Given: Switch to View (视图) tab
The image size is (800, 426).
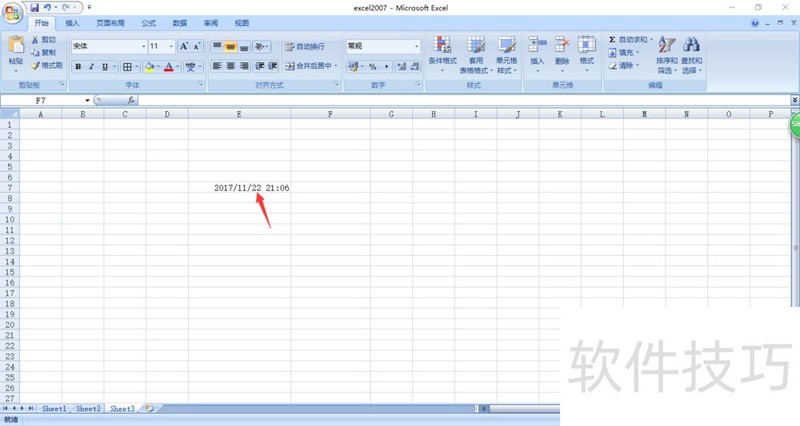Looking at the screenshot, I should click(242, 23).
